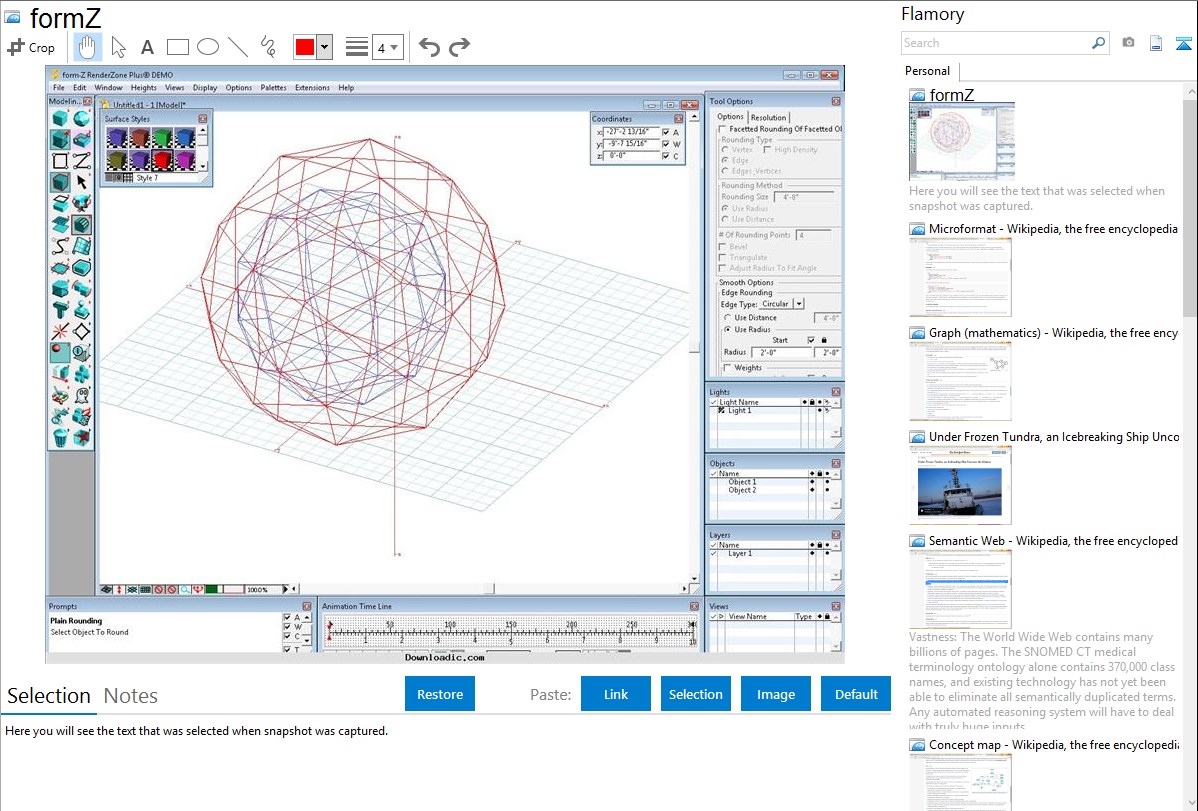The image size is (1198, 811).
Task: Undo the last annotation
Action: (x=429, y=47)
